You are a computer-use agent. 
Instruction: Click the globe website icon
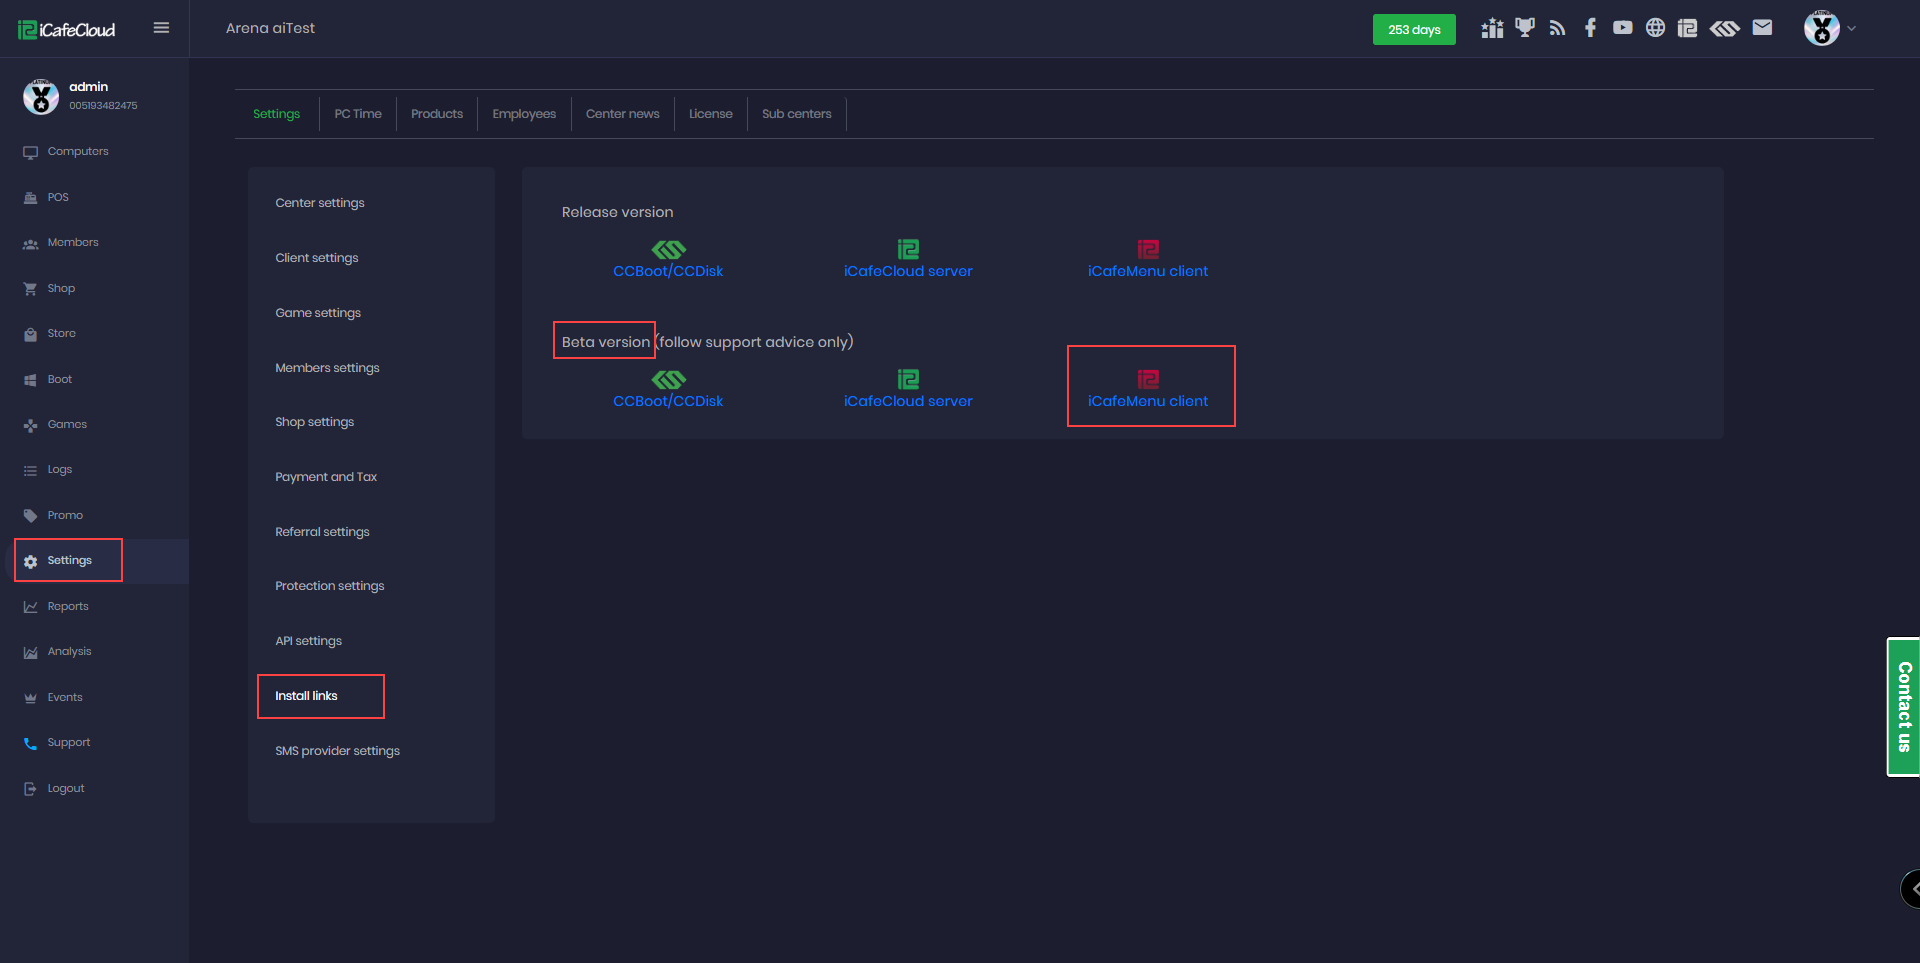click(1655, 28)
